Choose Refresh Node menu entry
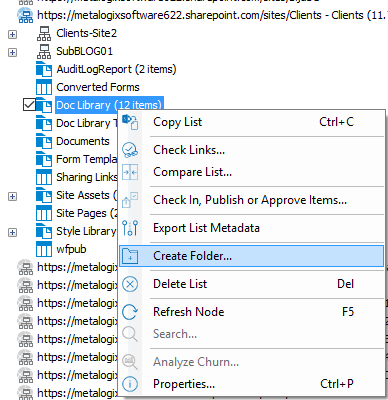This screenshot has width=388, height=400. pyautogui.click(x=252, y=312)
